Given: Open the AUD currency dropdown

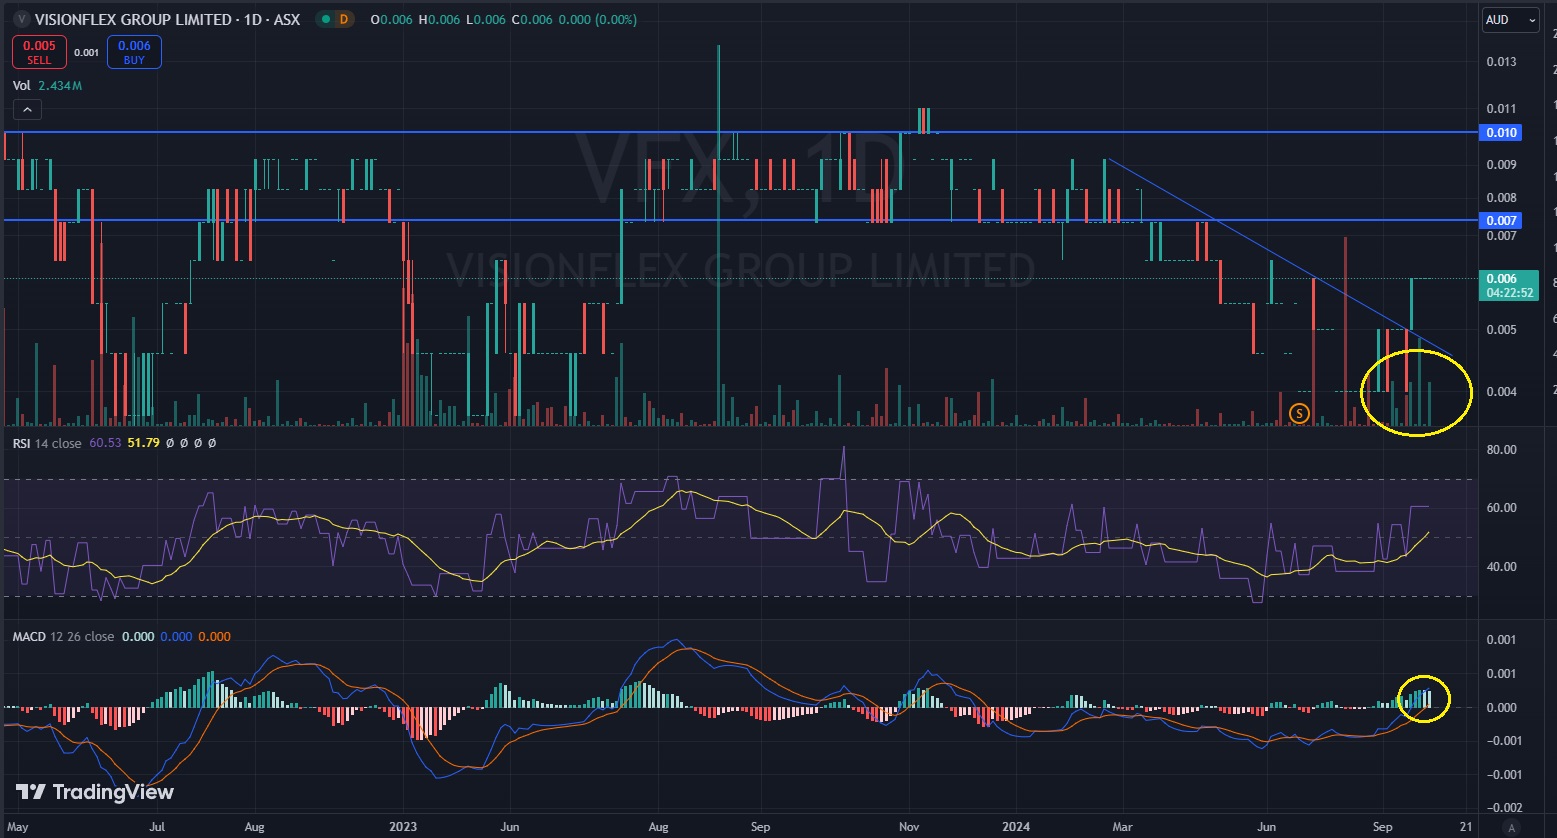Looking at the screenshot, I should coord(1510,20).
